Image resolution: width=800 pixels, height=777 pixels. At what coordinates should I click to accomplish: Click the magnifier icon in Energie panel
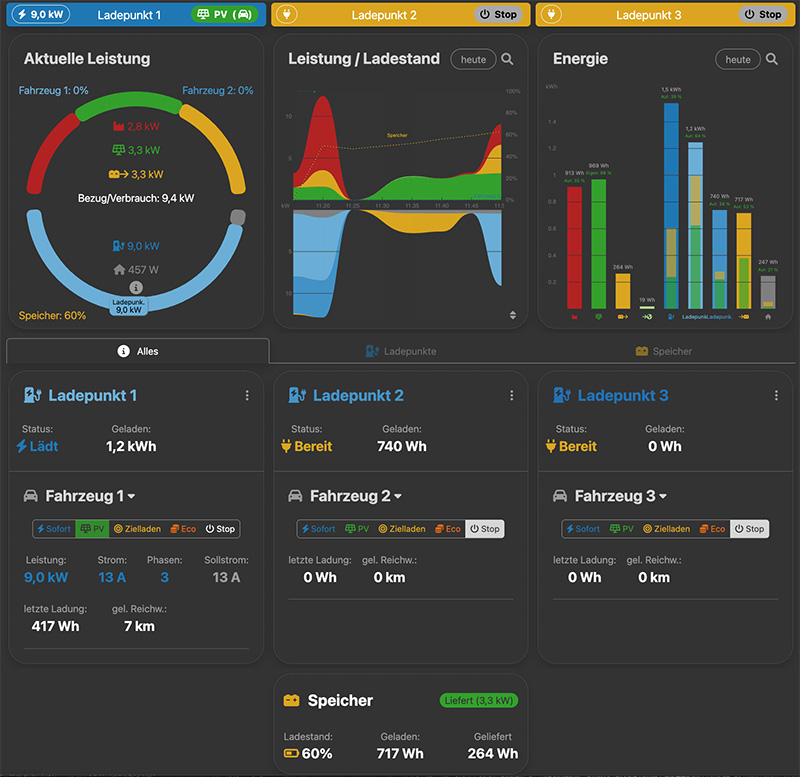(x=772, y=60)
